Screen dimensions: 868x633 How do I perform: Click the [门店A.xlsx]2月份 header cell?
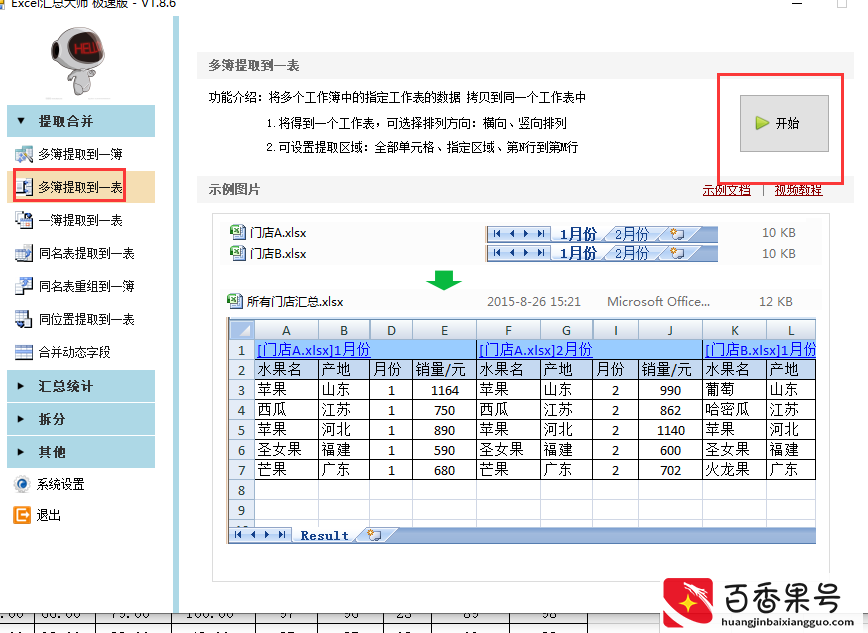tap(589, 349)
